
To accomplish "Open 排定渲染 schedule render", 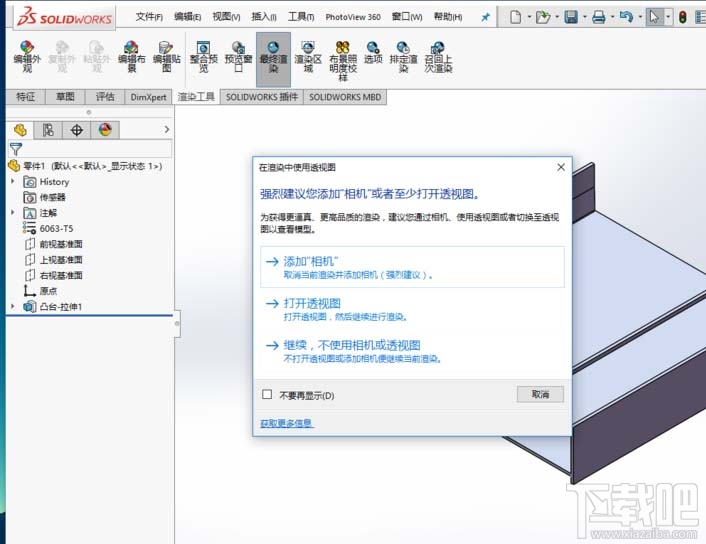I will [x=403, y=57].
